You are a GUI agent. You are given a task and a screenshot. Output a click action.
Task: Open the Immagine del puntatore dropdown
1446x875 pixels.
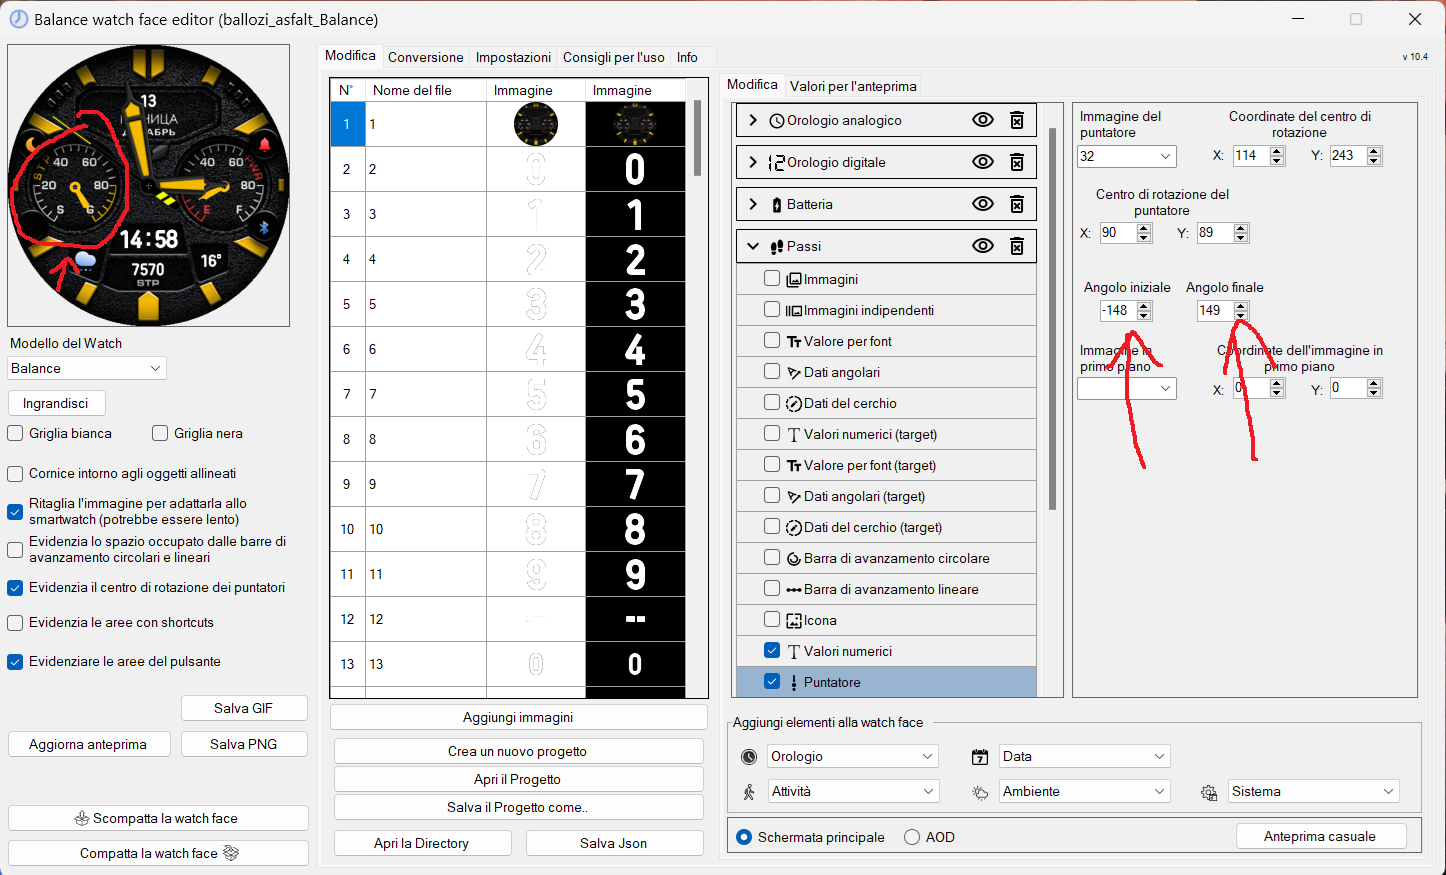(x=1127, y=156)
